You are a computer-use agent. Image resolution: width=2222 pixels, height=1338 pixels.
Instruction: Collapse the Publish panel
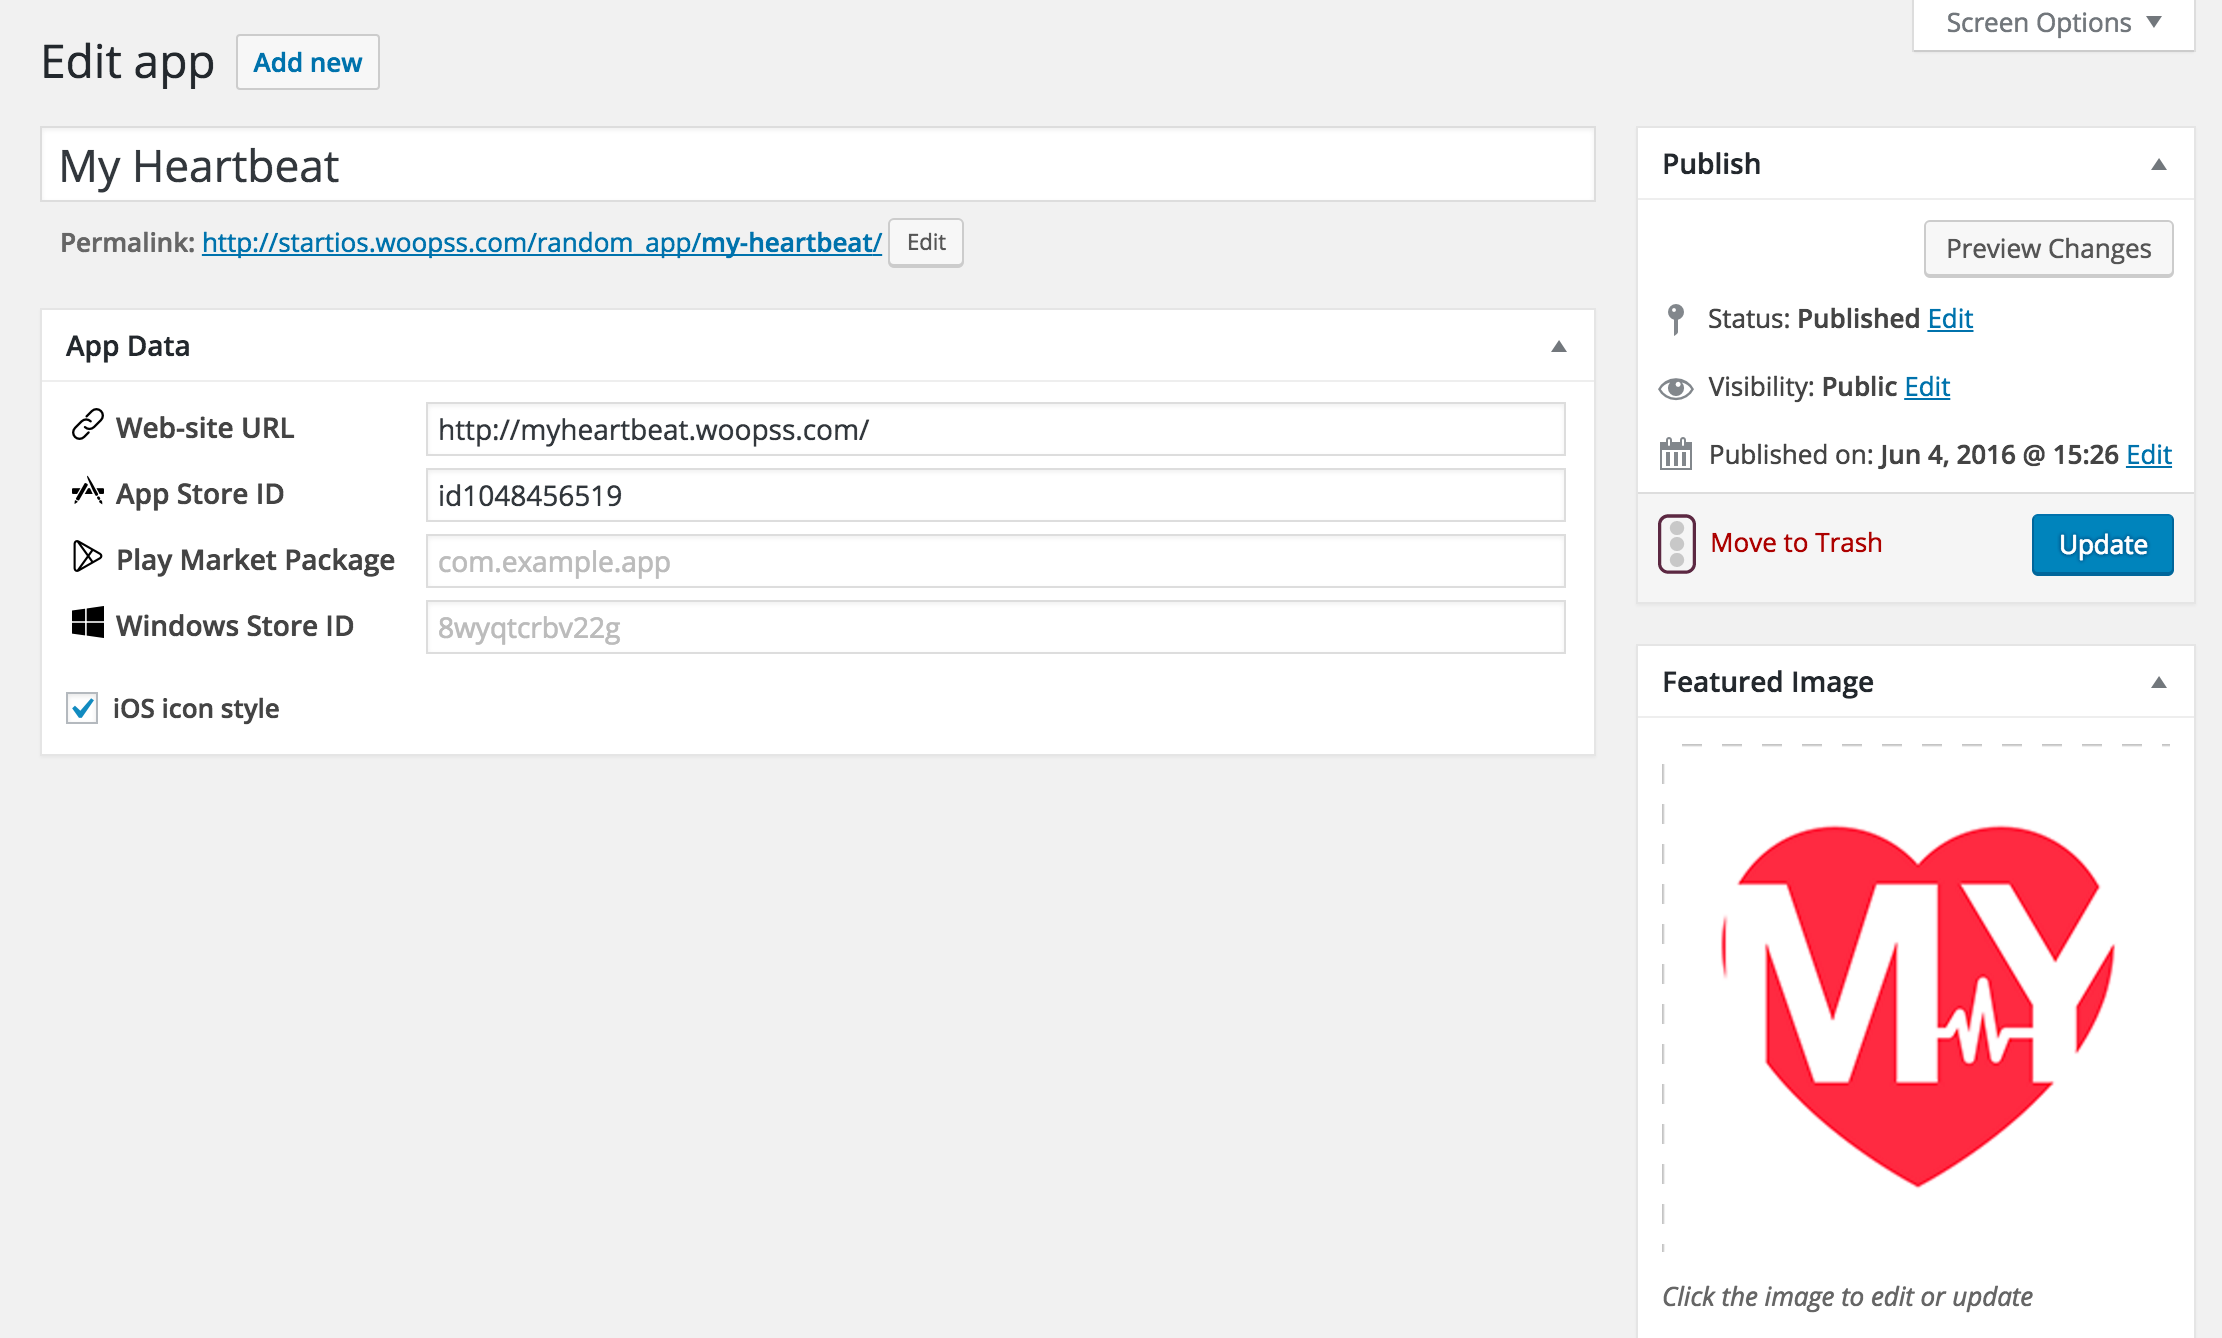tap(2159, 165)
